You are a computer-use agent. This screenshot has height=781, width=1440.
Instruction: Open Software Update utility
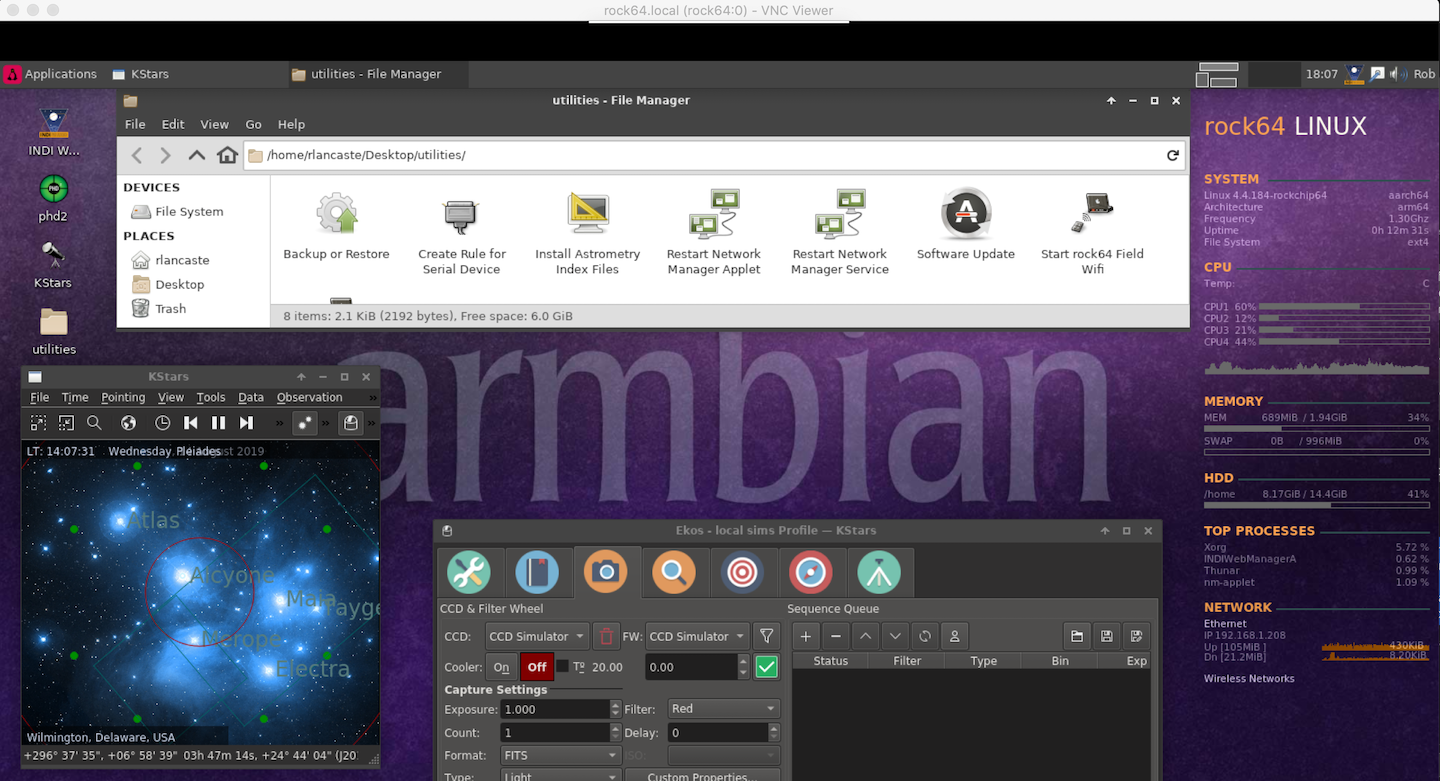[966, 227]
